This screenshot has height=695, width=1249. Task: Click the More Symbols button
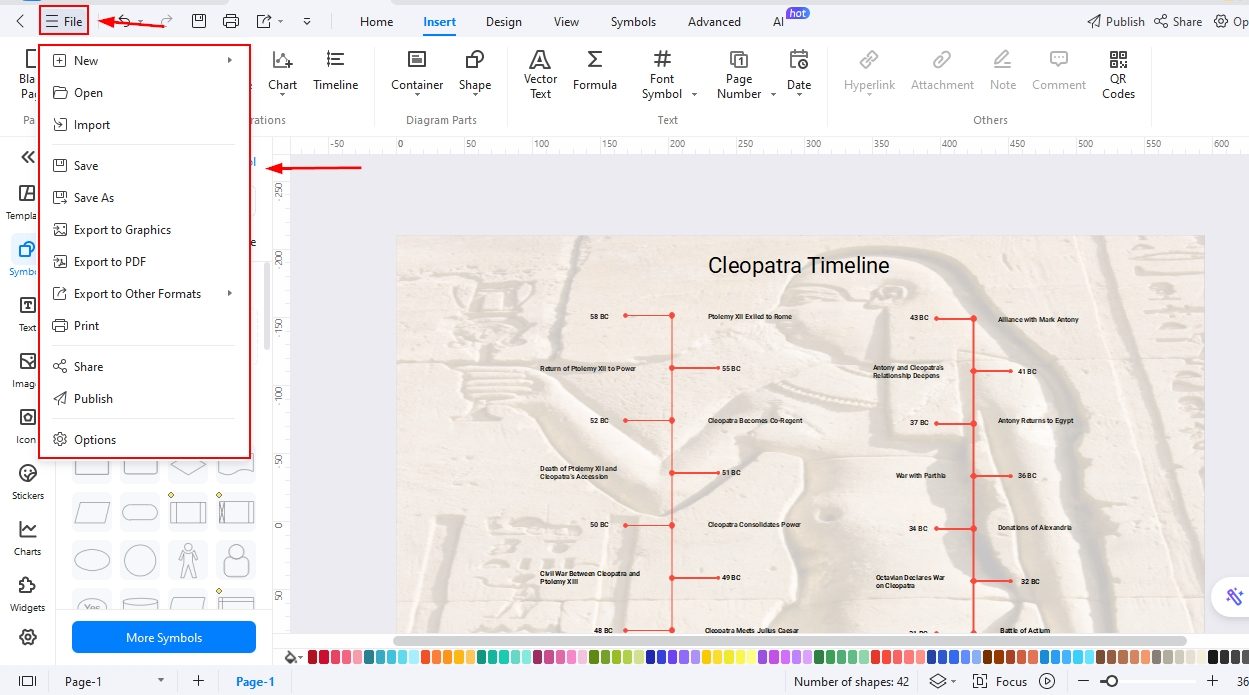163,637
